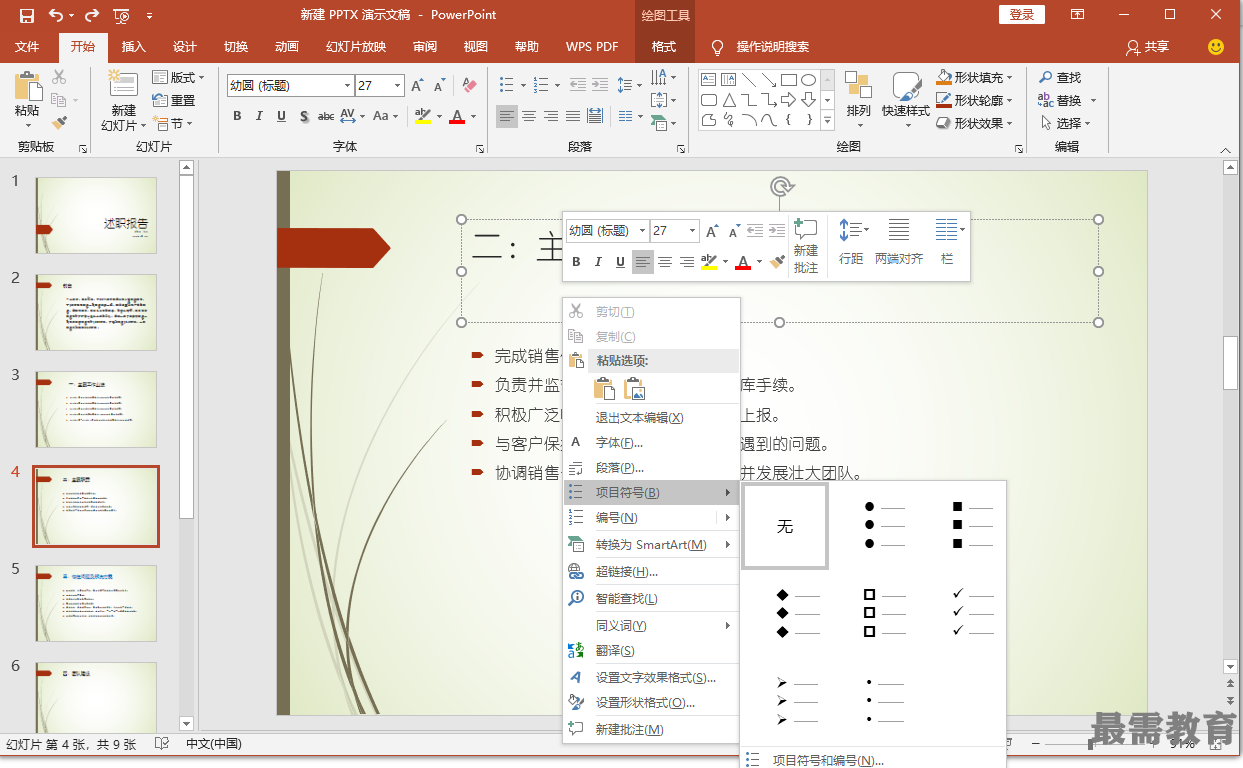
Task: Select the 无 (None) bullet option
Action: coord(785,526)
